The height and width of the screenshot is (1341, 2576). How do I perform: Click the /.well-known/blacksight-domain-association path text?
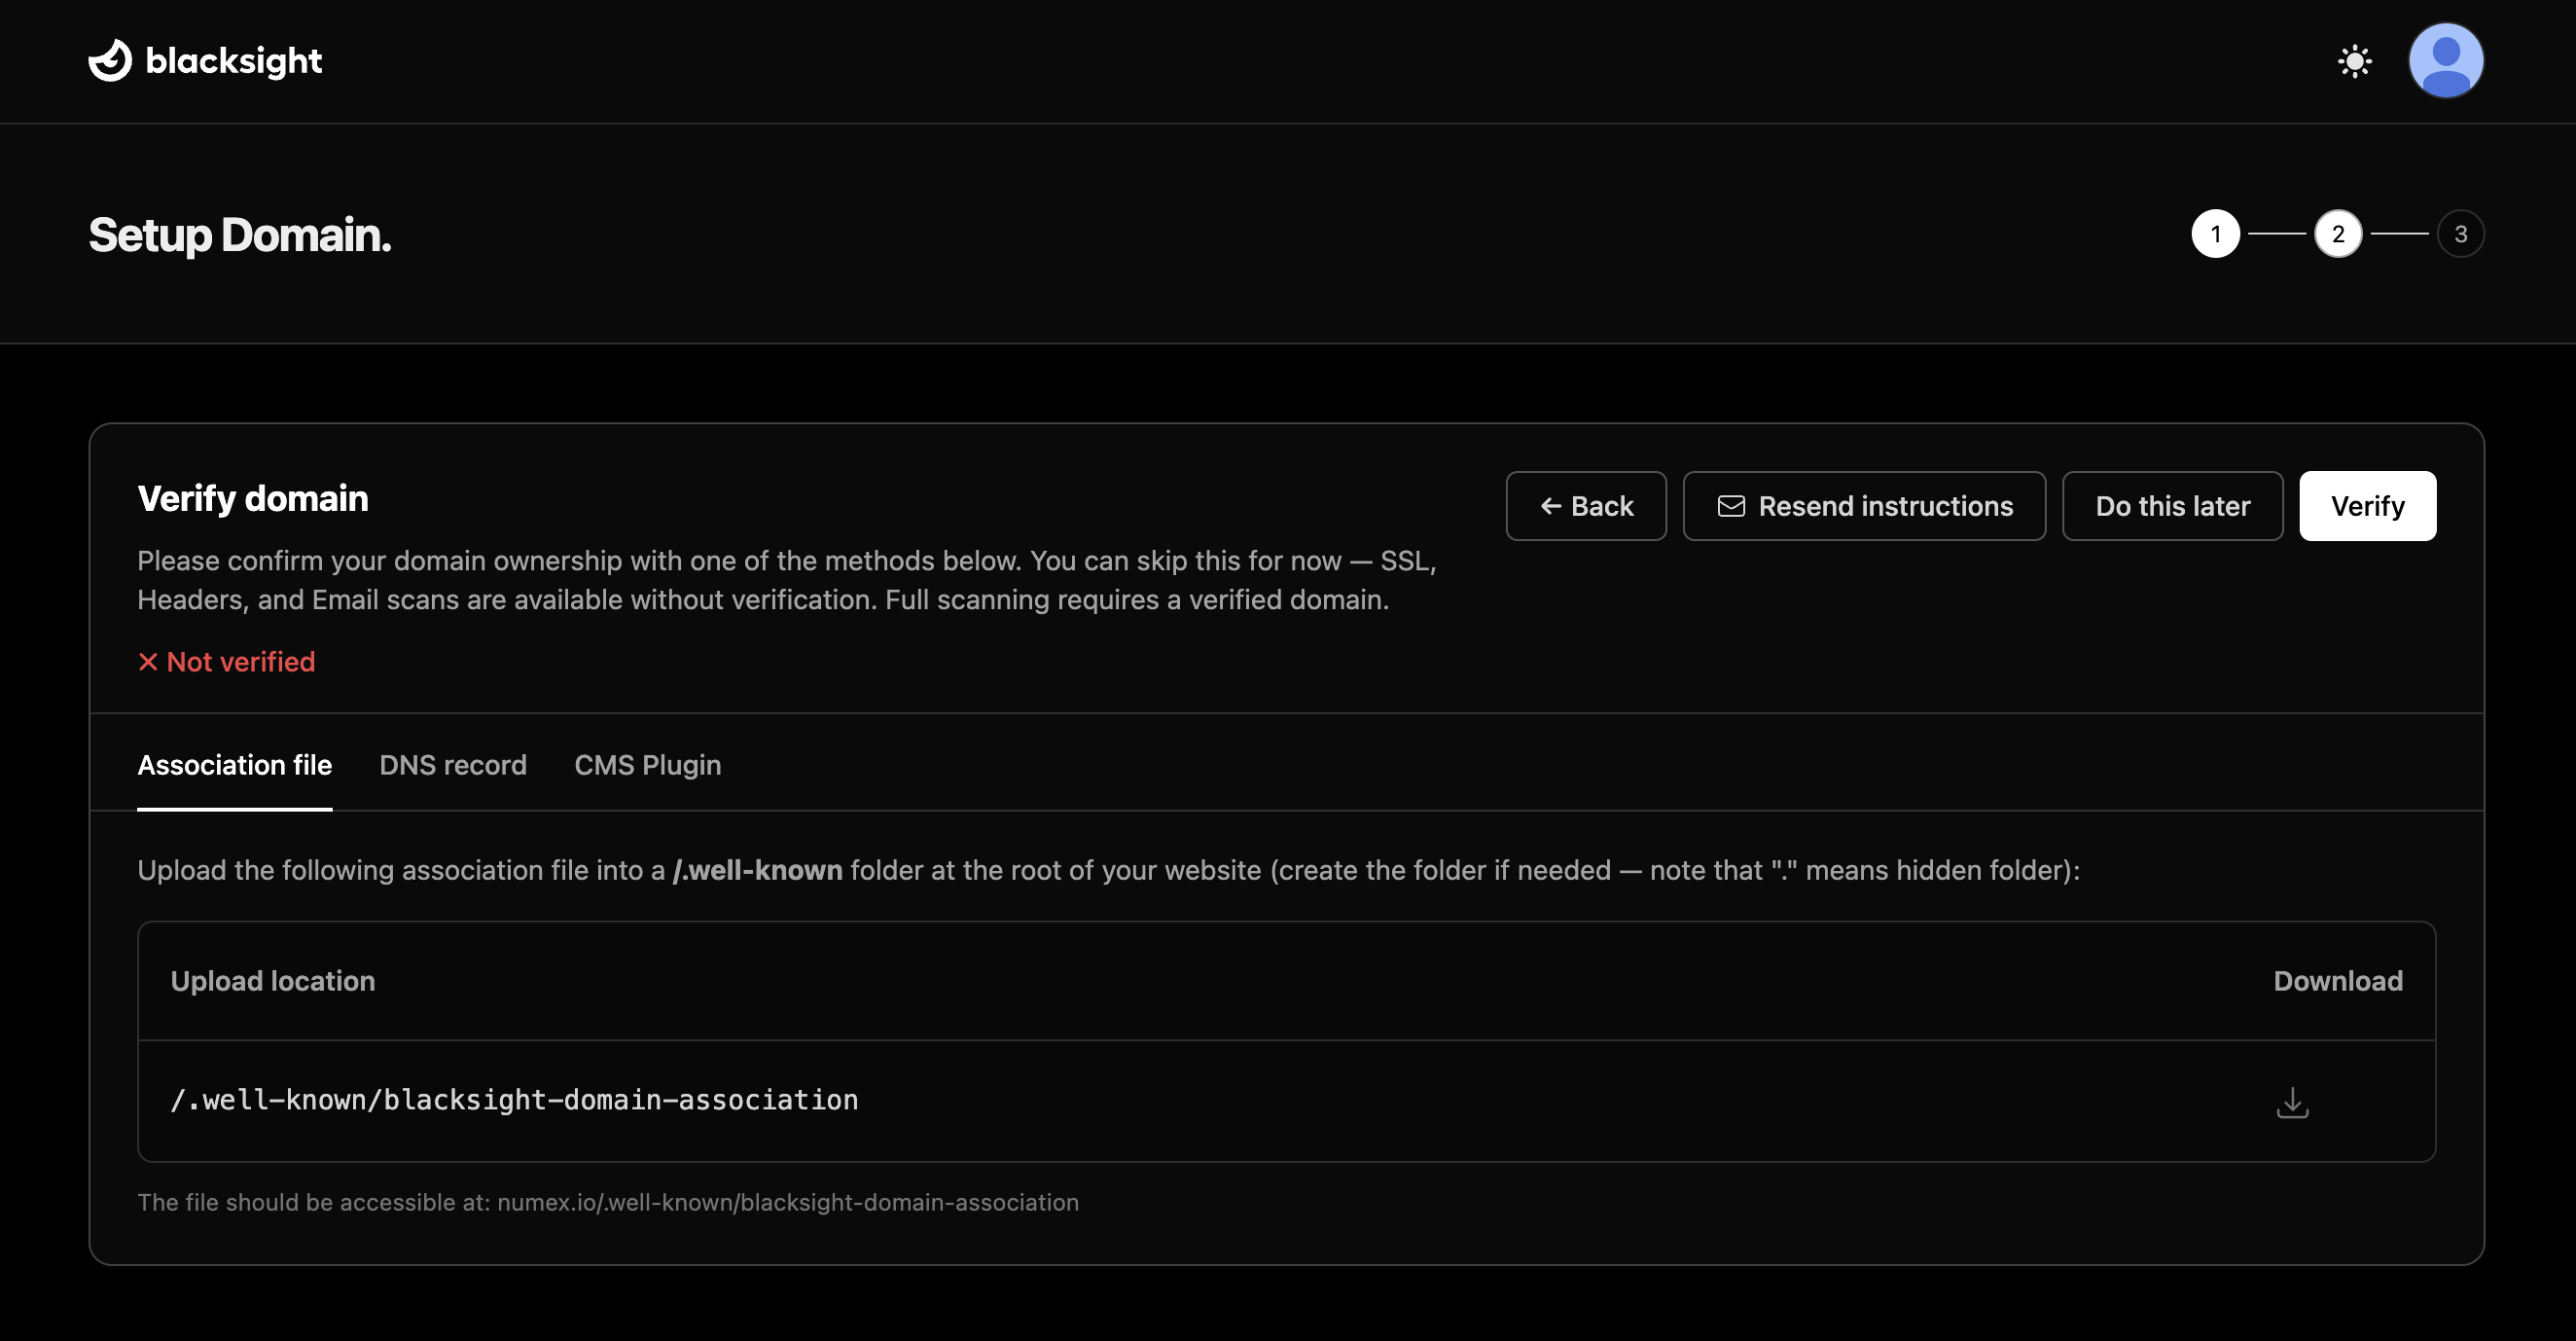(514, 1100)
